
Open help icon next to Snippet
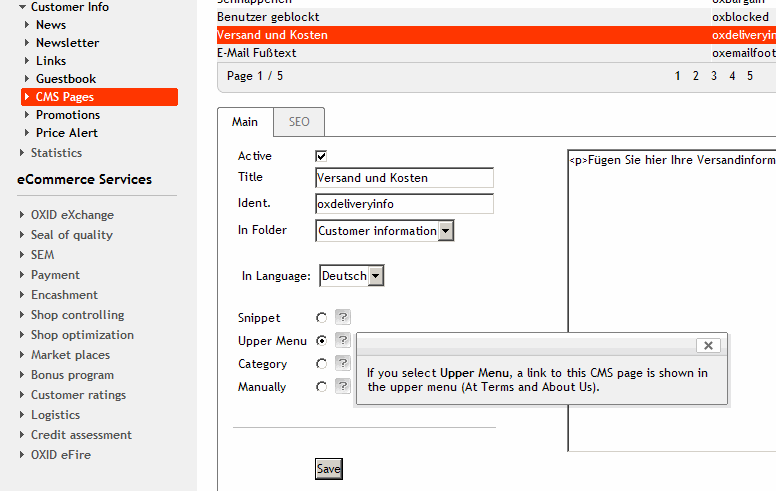point(342,318)
